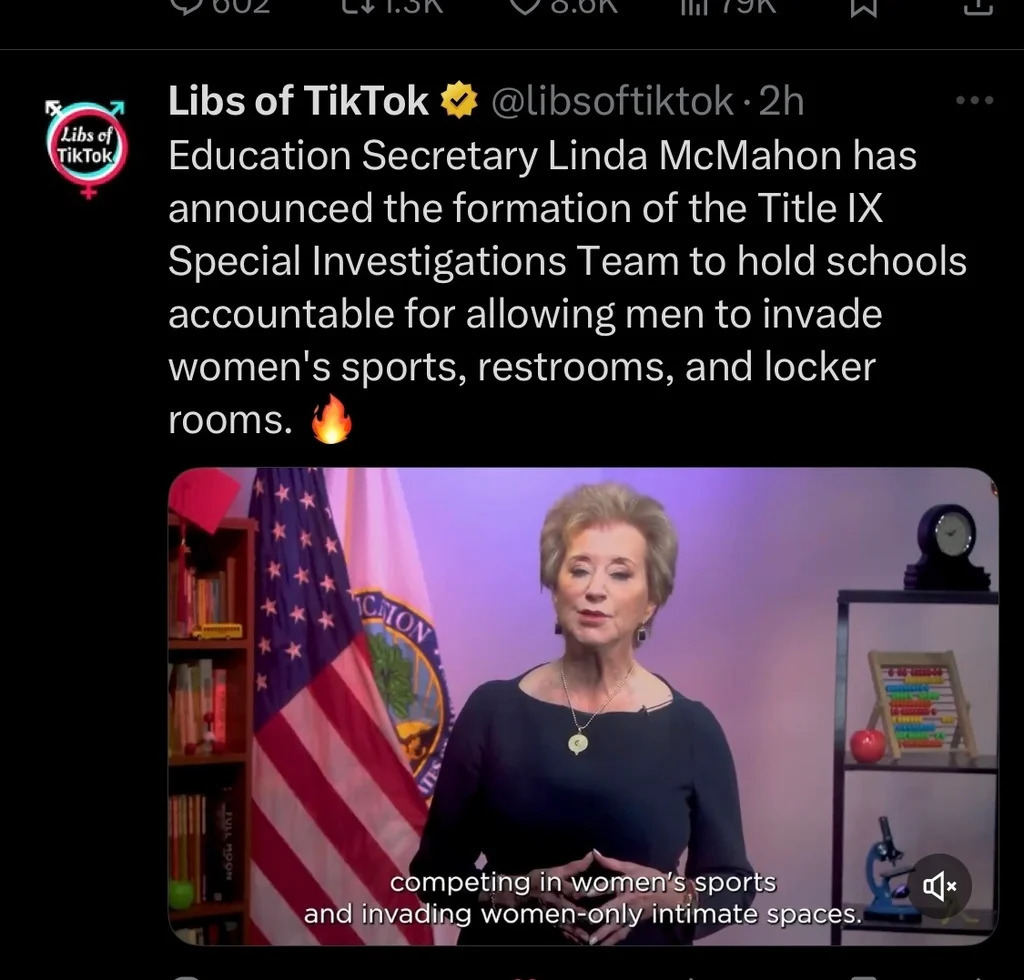Open the @libsoftiktok handle
Screen dimensions: 1024x980
(x=612, y=101)
